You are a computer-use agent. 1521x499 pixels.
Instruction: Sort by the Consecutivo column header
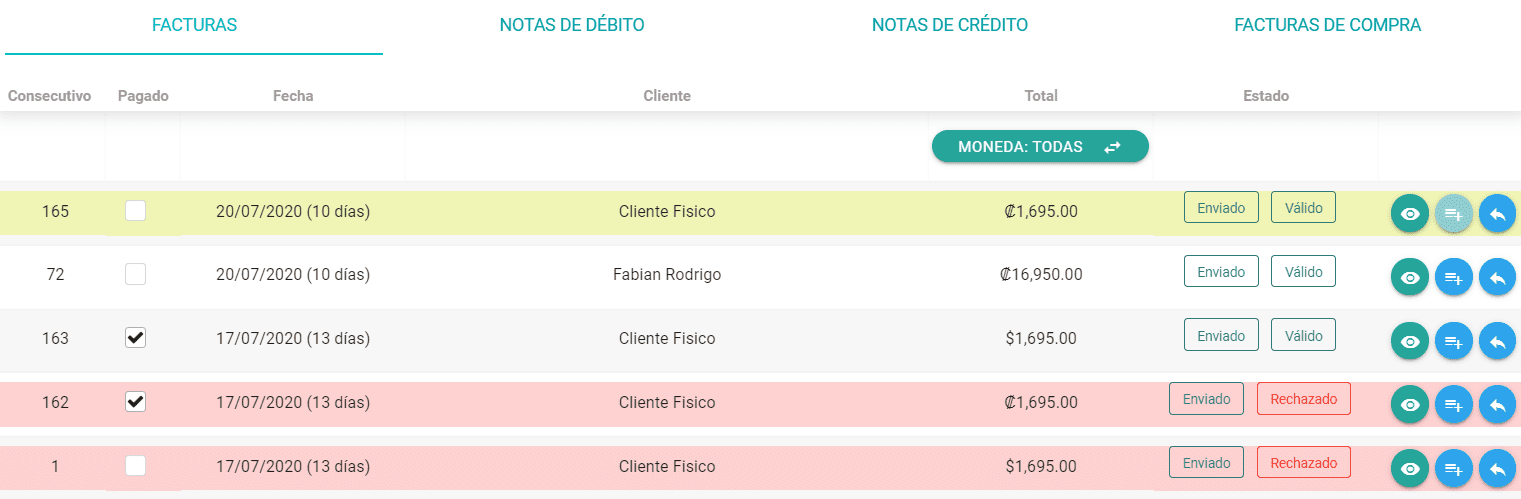[x=50, y=96]
